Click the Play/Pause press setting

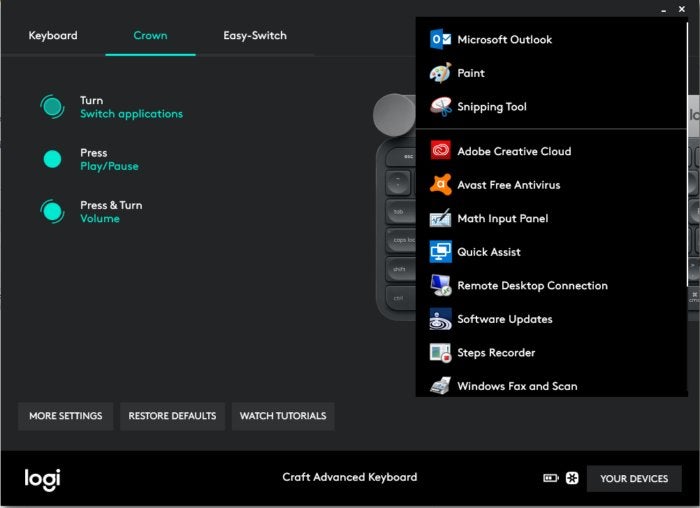(109, 166)
